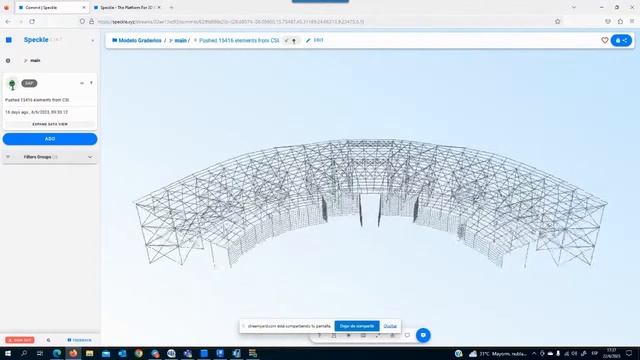Open the Windows Start menu
Viewport: 640px width, 360px height.
pos(7,353)
